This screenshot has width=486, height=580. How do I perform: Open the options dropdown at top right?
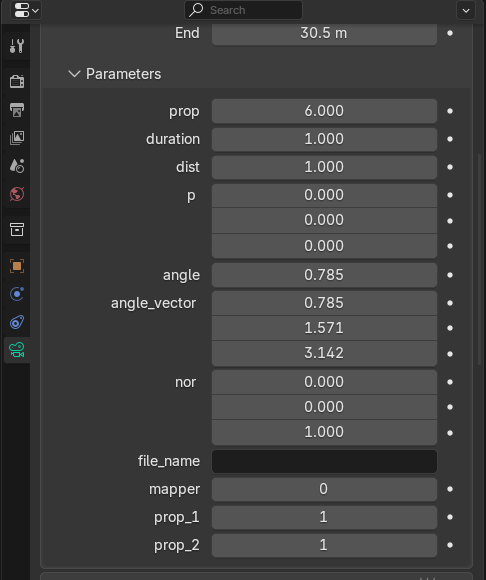click(466, 10)
